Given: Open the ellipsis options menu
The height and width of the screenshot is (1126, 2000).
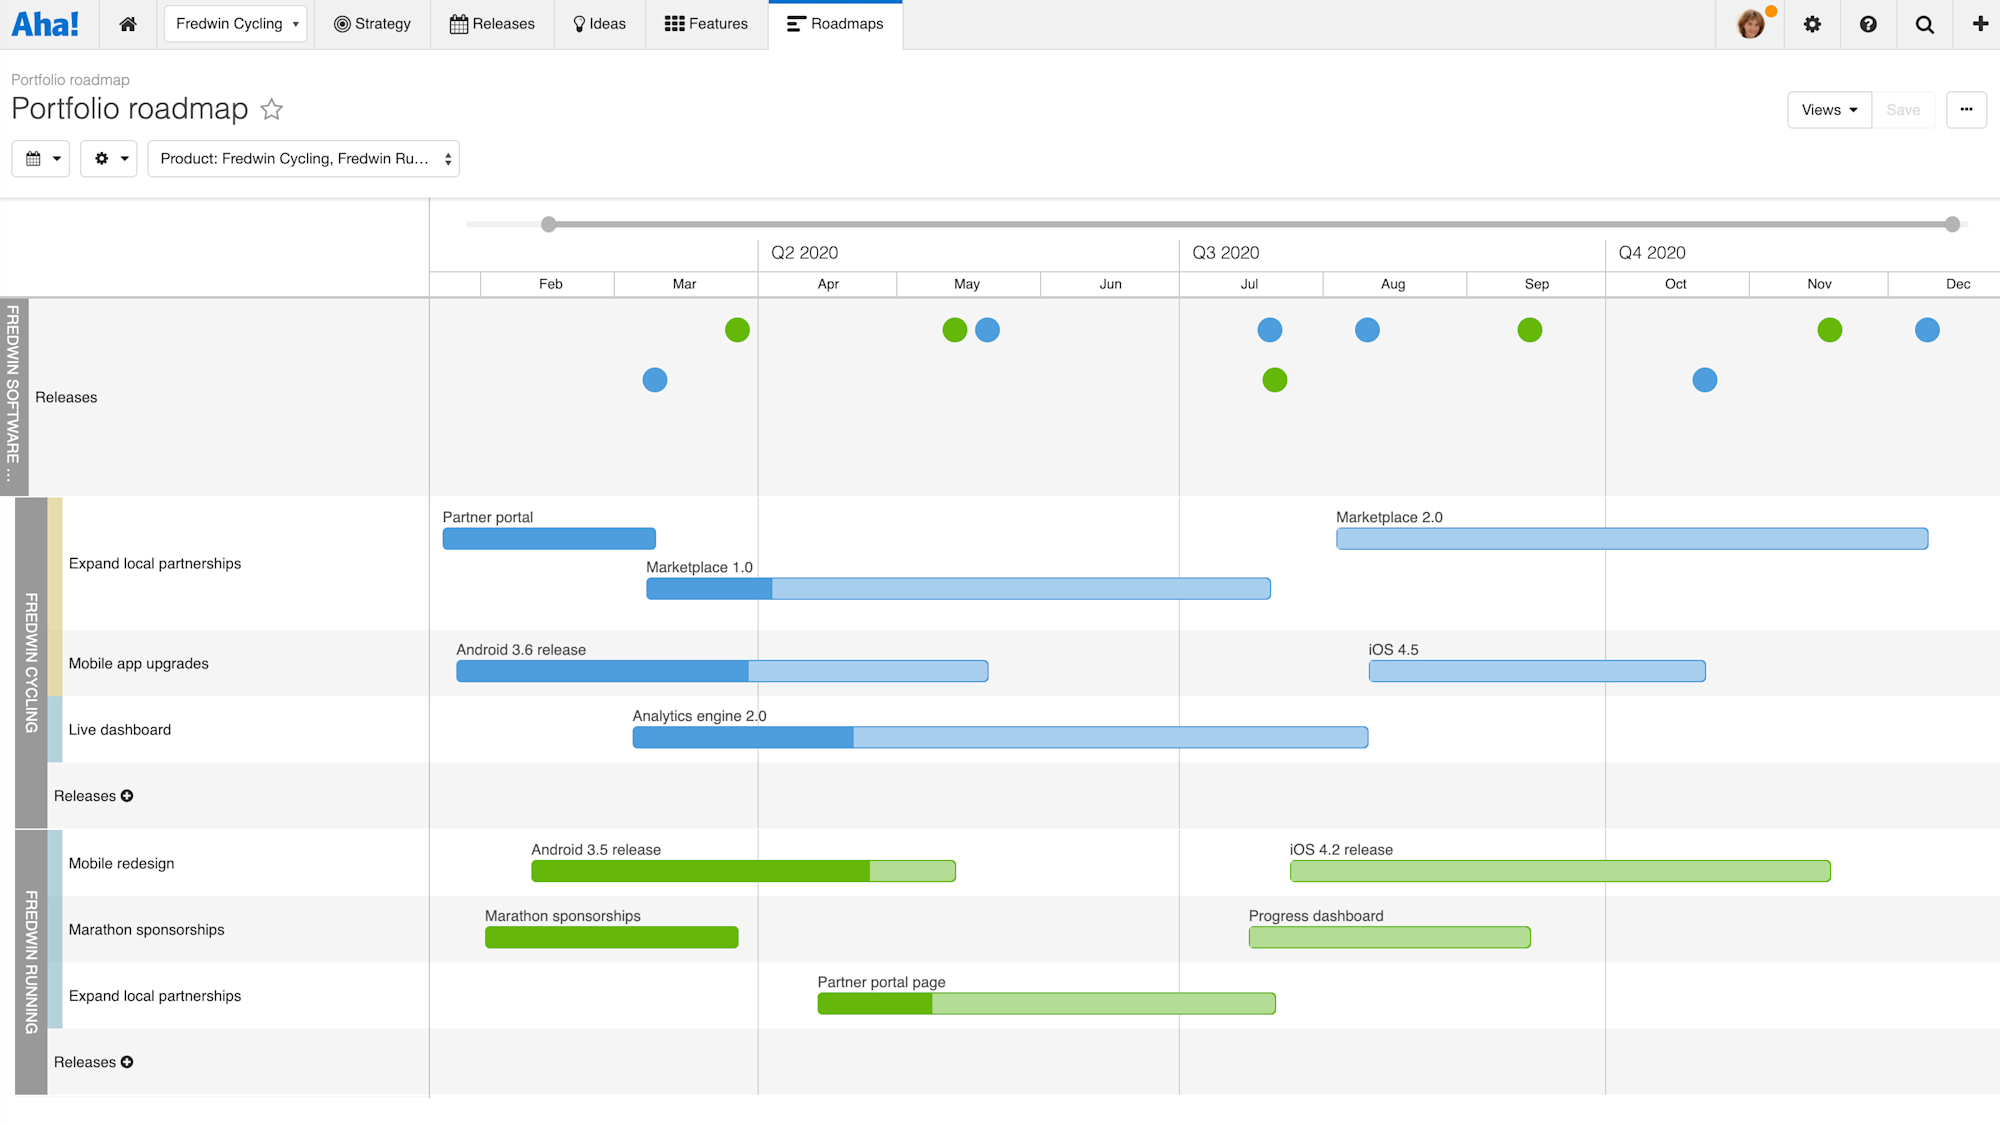Looking at the screenshot, I should tap(1966, 109).
